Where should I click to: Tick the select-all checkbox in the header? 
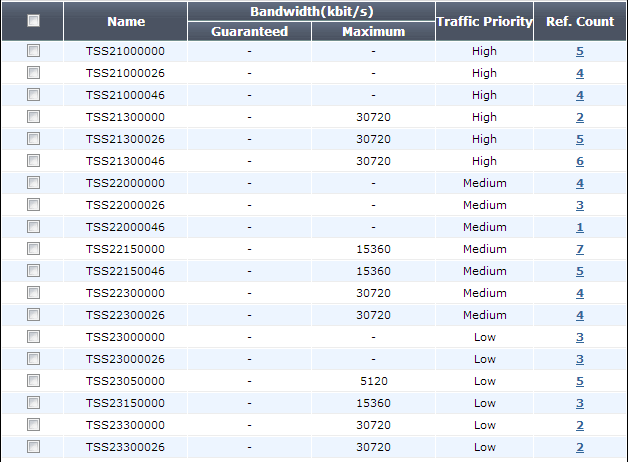point(33,20)
